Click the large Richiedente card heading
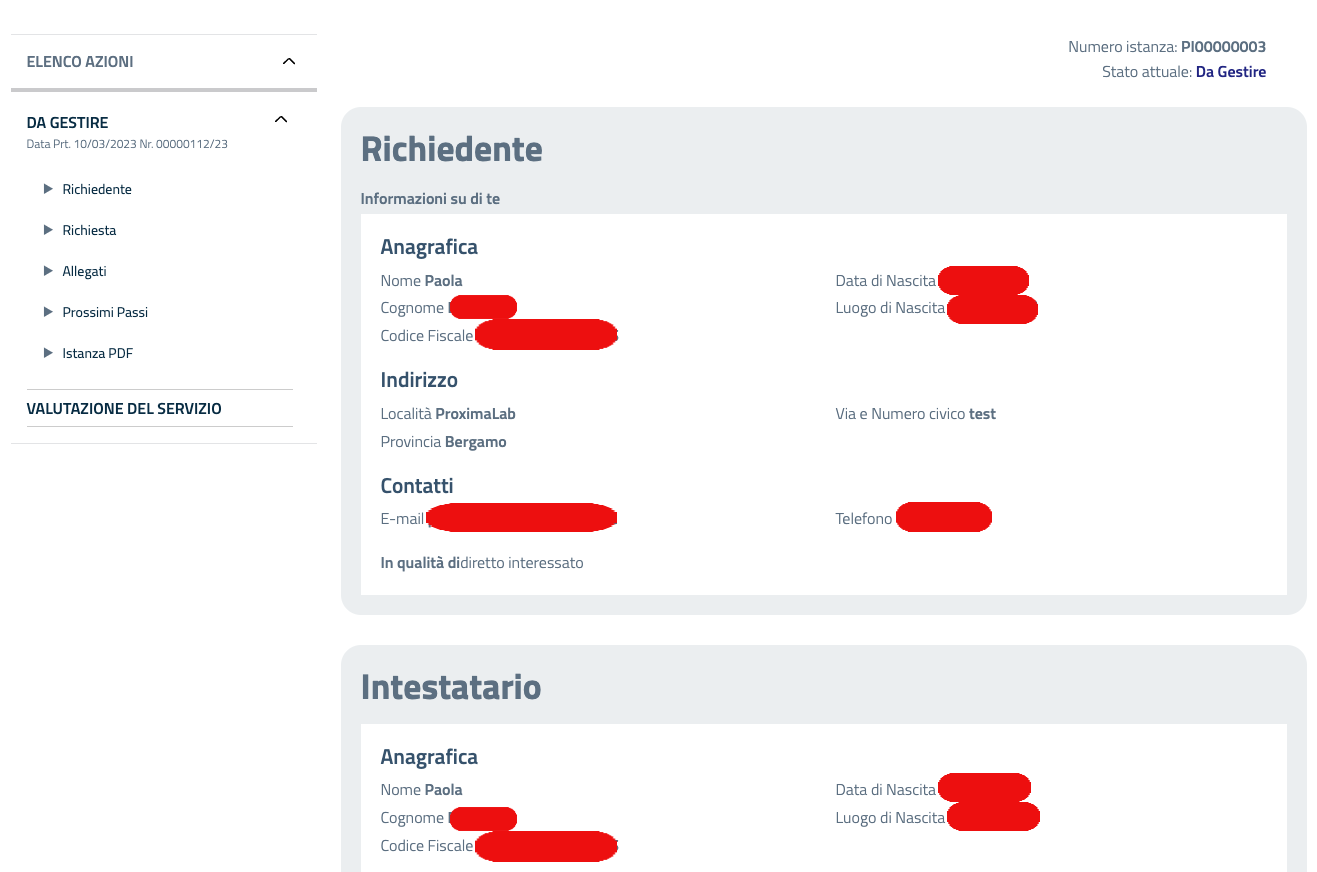The height and width of the screenshot is (872, 1317). tap(451, 149)
